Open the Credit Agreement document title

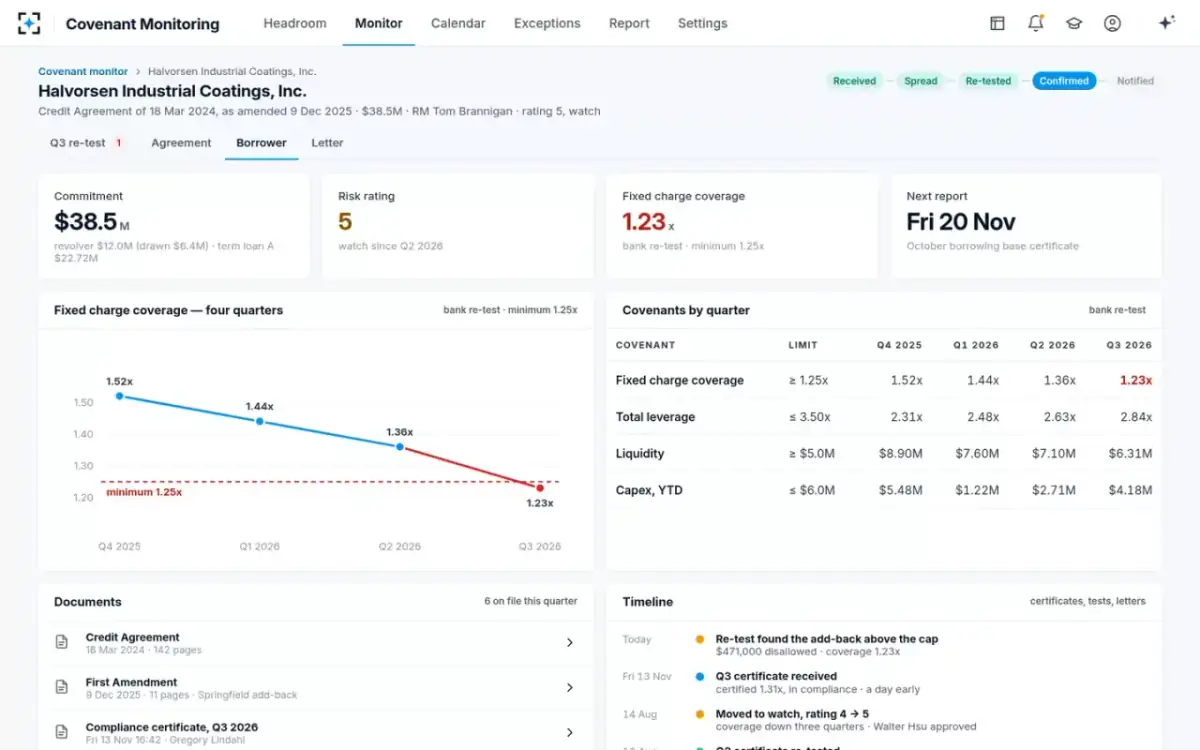pos(133,637)
